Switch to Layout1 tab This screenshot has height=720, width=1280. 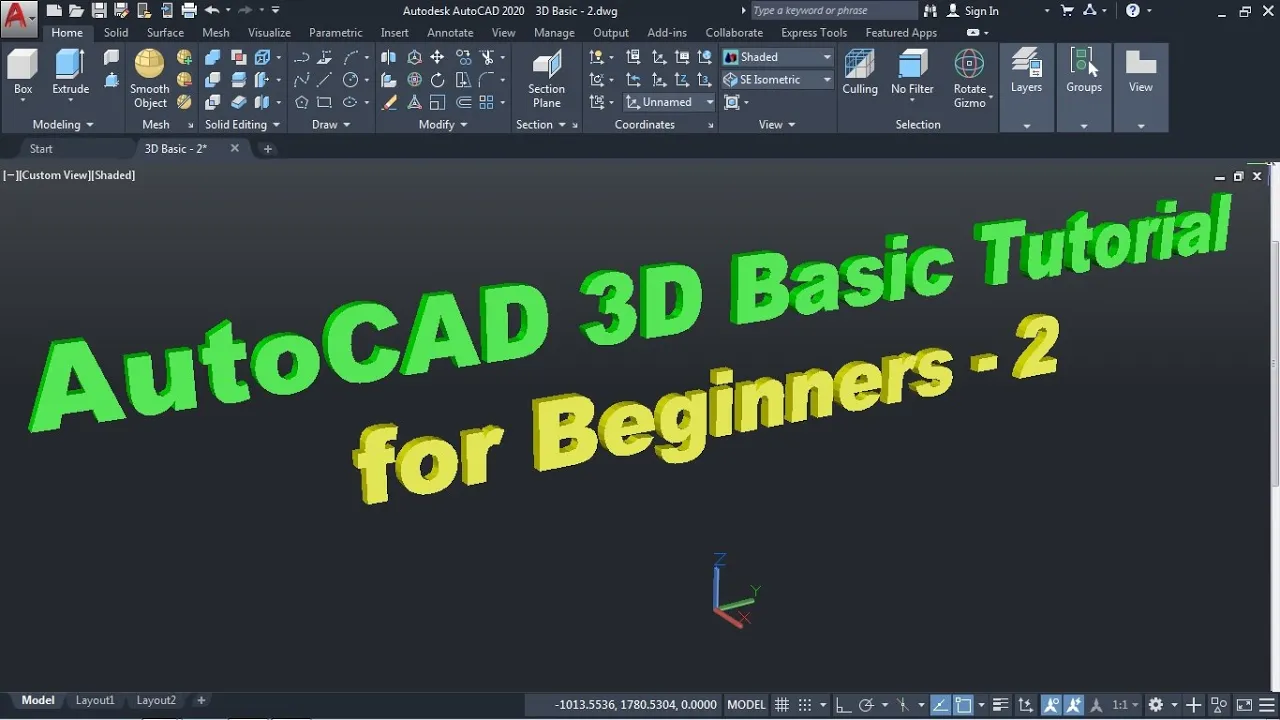click(95, 700)
